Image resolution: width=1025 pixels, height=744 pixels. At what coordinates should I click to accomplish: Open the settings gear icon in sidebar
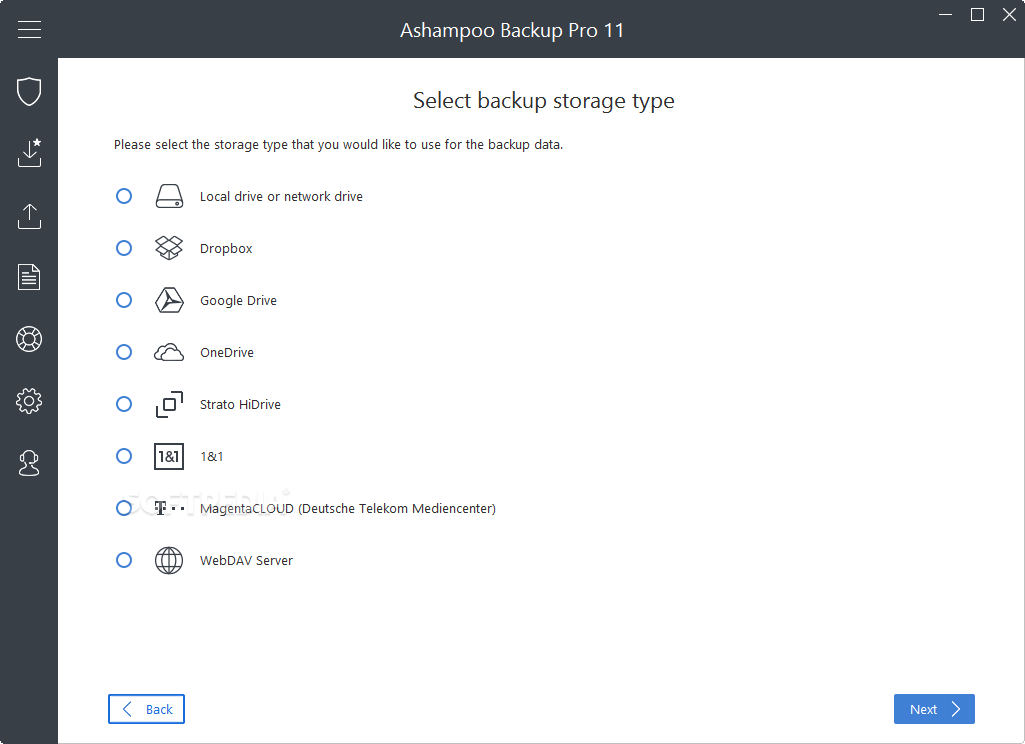click(x=29, y=401)
